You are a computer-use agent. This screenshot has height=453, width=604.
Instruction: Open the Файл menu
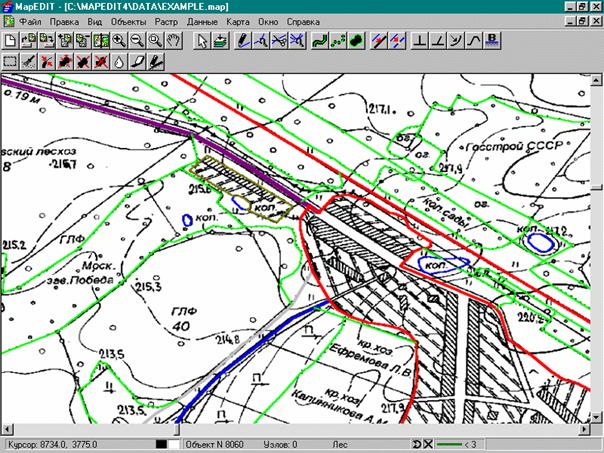[x=30, y=20]
